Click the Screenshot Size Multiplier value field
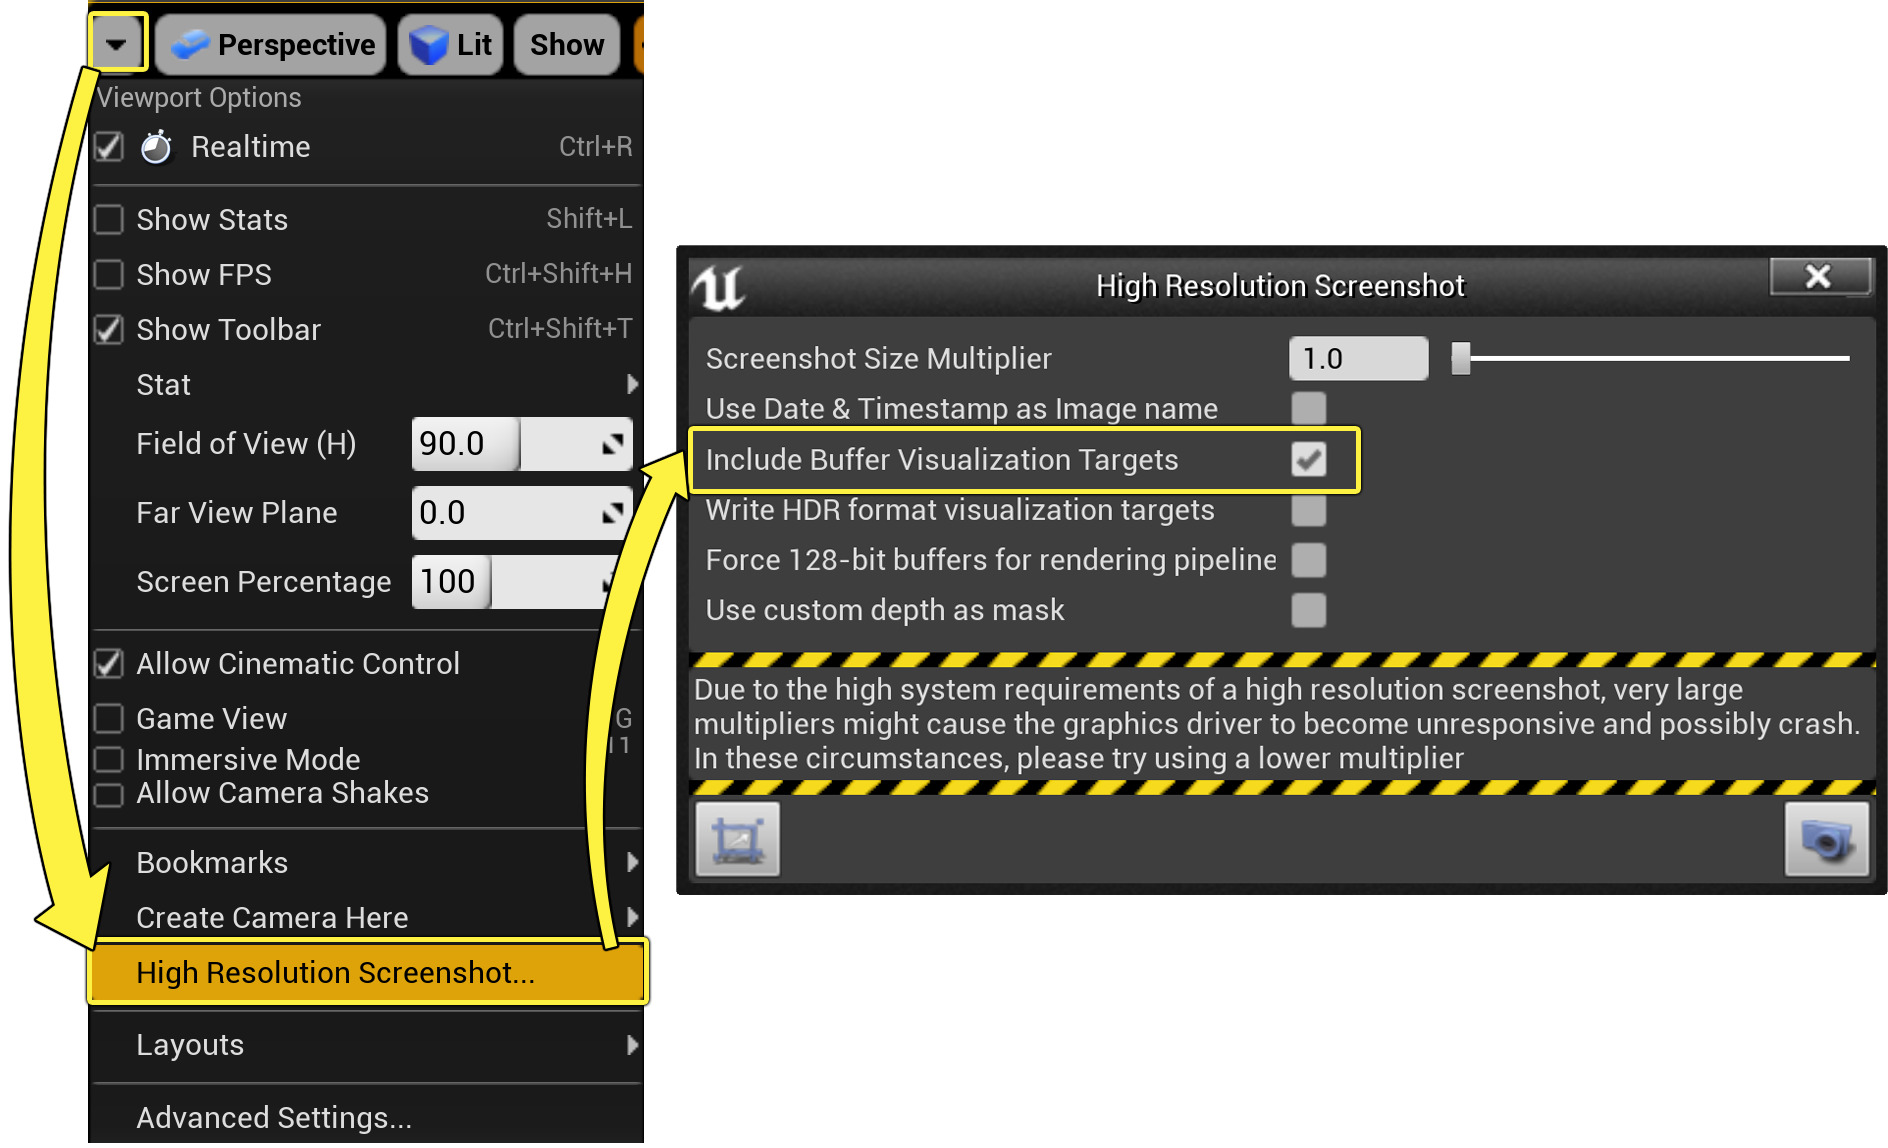Viewport: 1888px width, 1148px height. [1358, 358]
